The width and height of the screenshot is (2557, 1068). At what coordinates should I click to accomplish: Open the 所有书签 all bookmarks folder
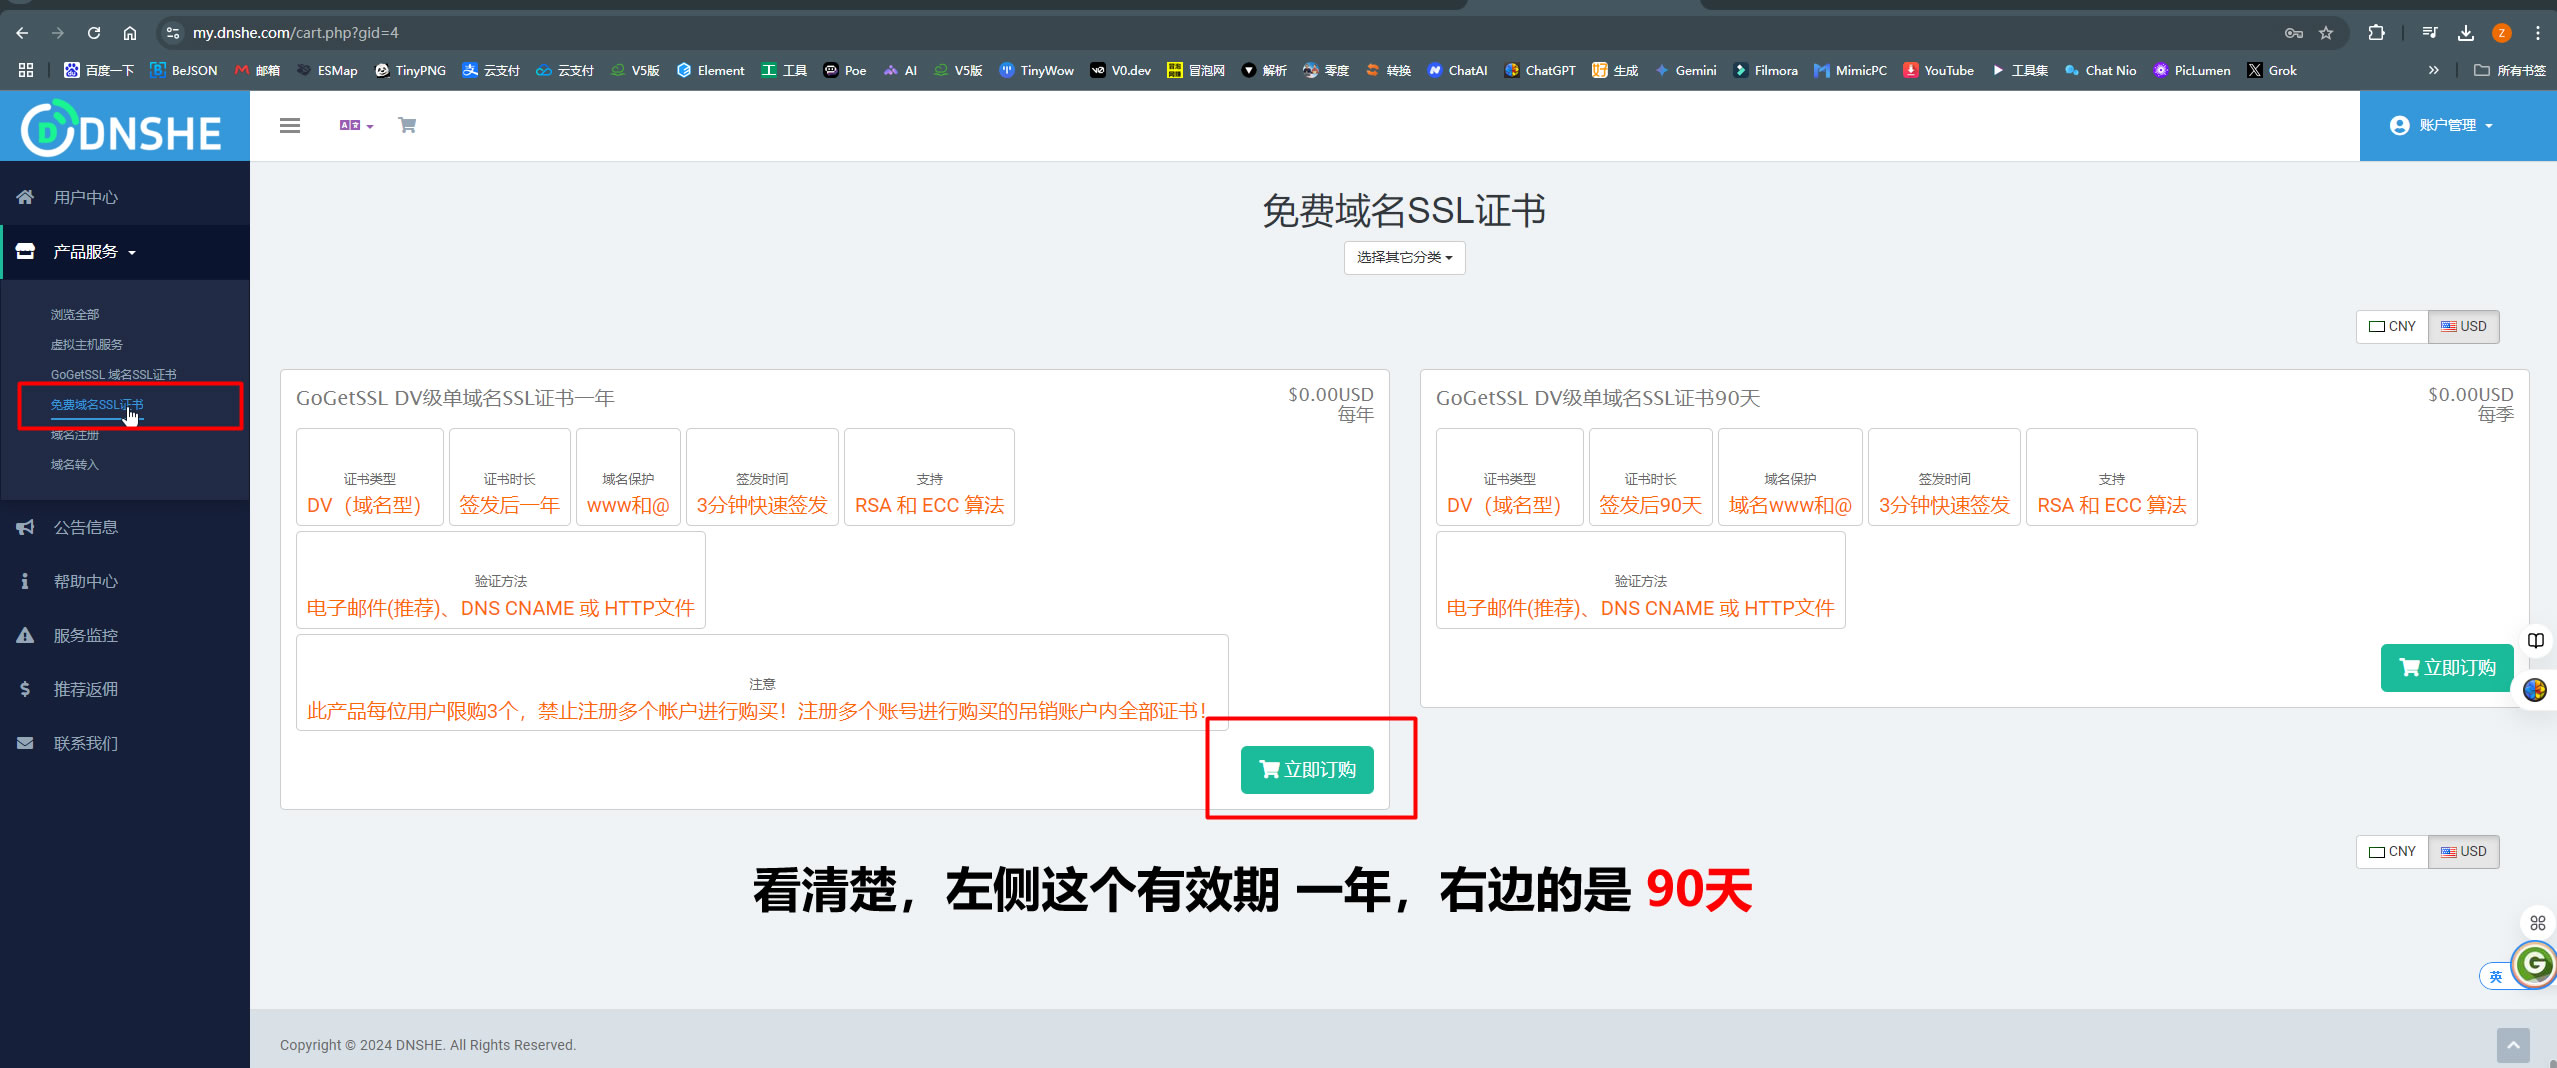click(2510, 70)
